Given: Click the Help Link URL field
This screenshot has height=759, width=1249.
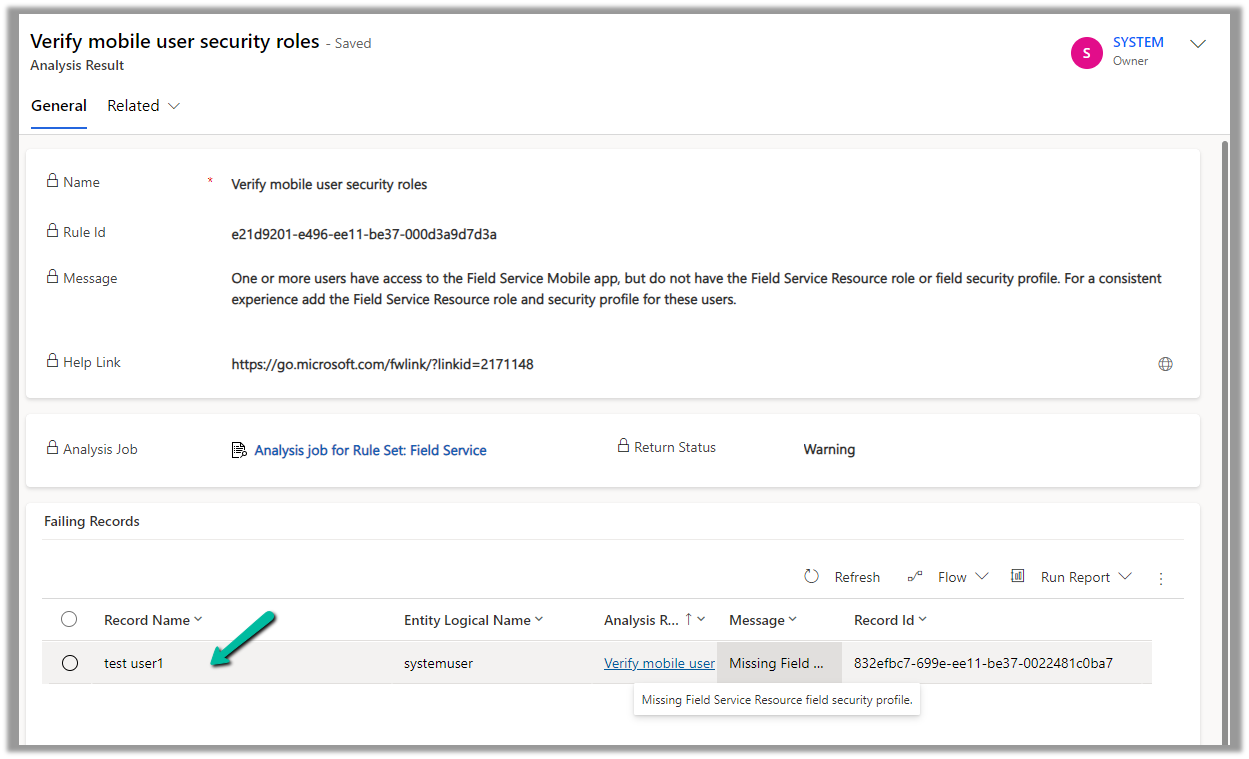Looking at the screenshot, I should [382, 365].
